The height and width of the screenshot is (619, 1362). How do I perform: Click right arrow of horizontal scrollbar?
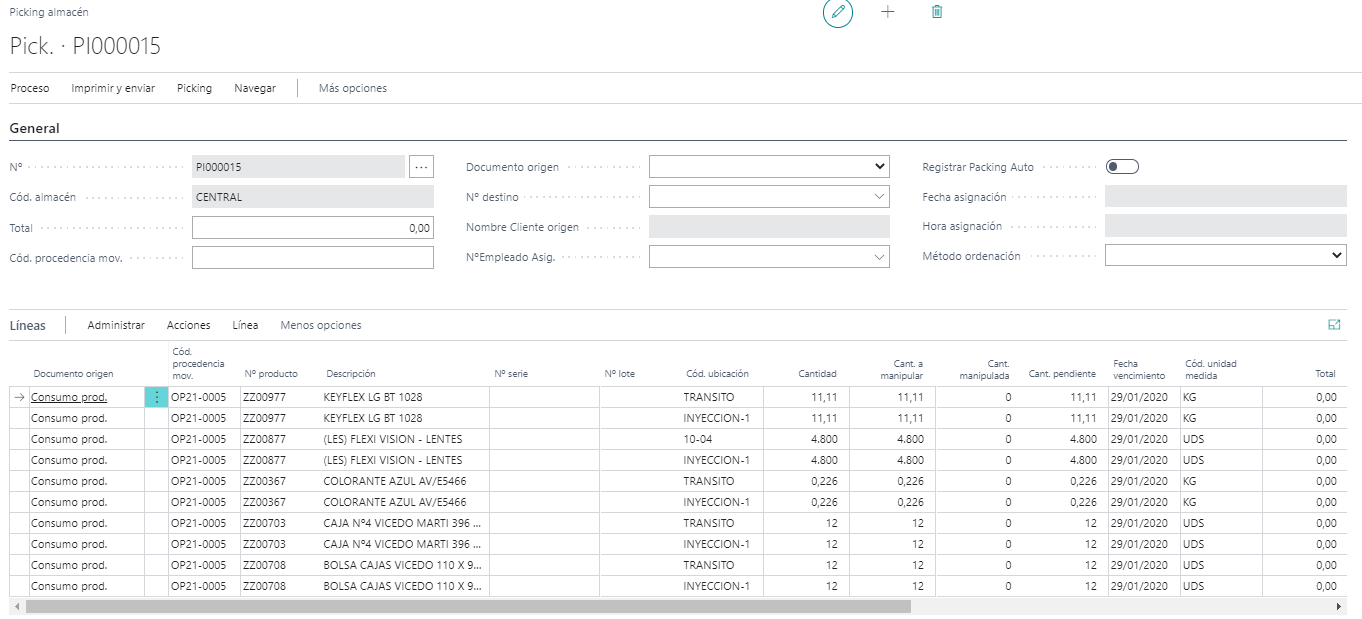[x=1339, y=606]
